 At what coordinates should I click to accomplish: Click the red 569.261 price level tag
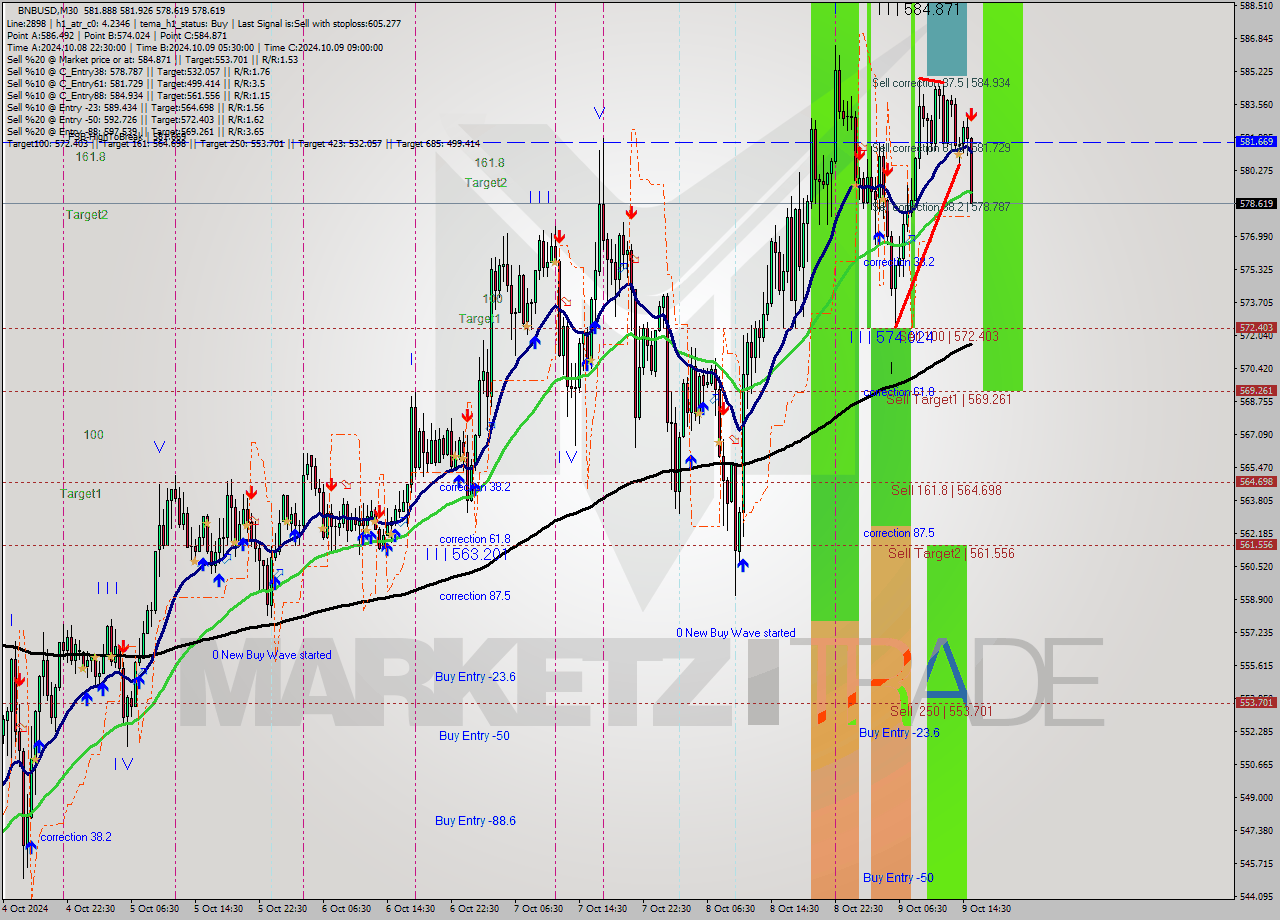tap(1257, 391)
